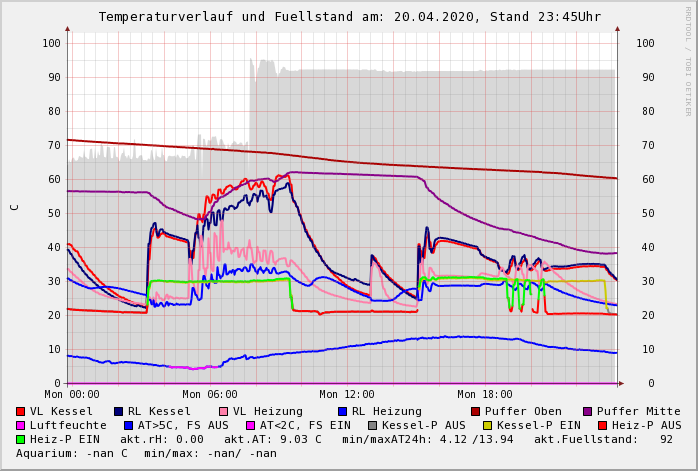The width and height of the screenshot is (698, 471).
Task: Click the Mon 18:00 time axis label
Action: click(485, 395)
